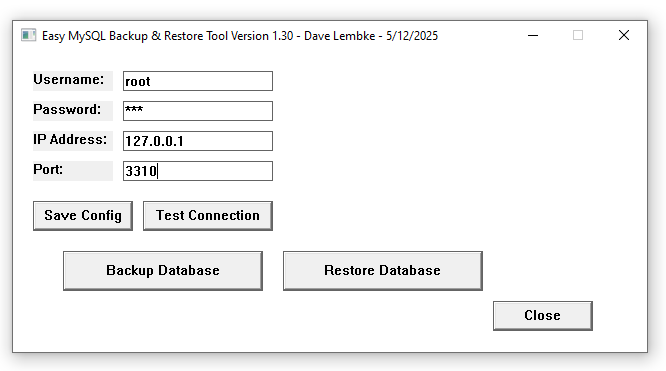Select the IP Address input field
Screen dimensions: 666x371
click(x=198, y=141)
